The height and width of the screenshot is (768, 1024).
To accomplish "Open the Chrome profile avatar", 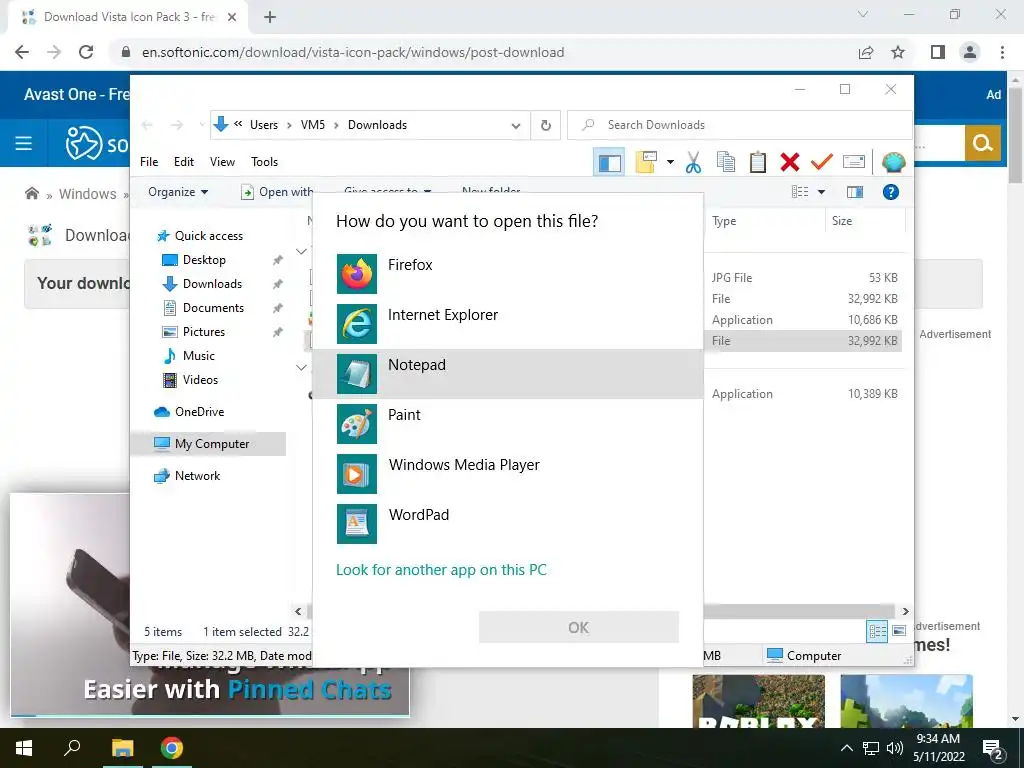I will pyautogui.click(x=970, y=52).
